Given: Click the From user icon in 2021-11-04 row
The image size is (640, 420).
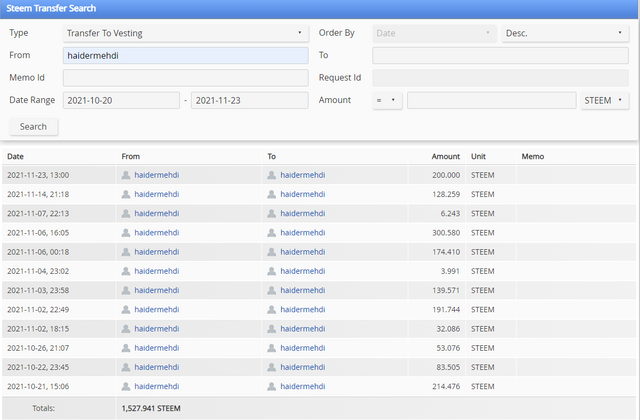Looking at the screenshot, I should coord(126,271).
